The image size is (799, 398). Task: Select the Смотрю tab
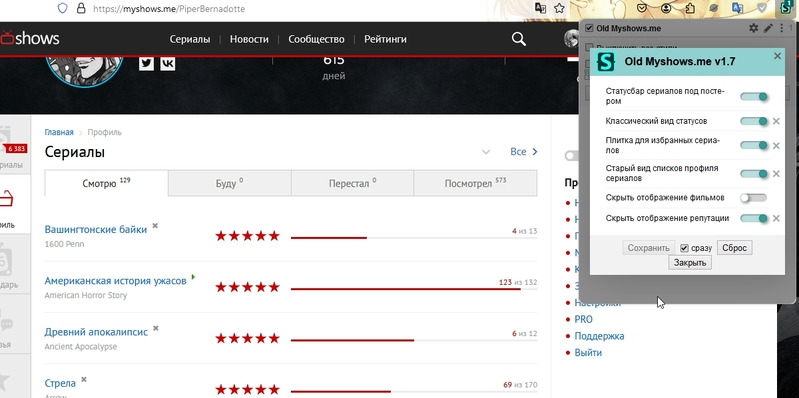(x=106, y=183)
